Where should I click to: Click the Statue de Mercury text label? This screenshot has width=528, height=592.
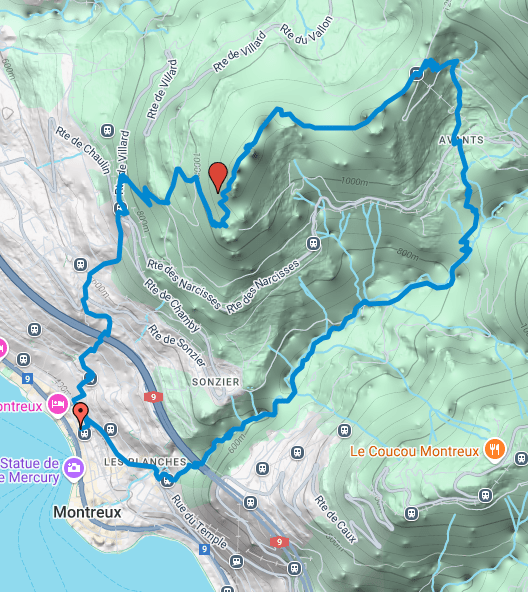[x=29, y=470]
